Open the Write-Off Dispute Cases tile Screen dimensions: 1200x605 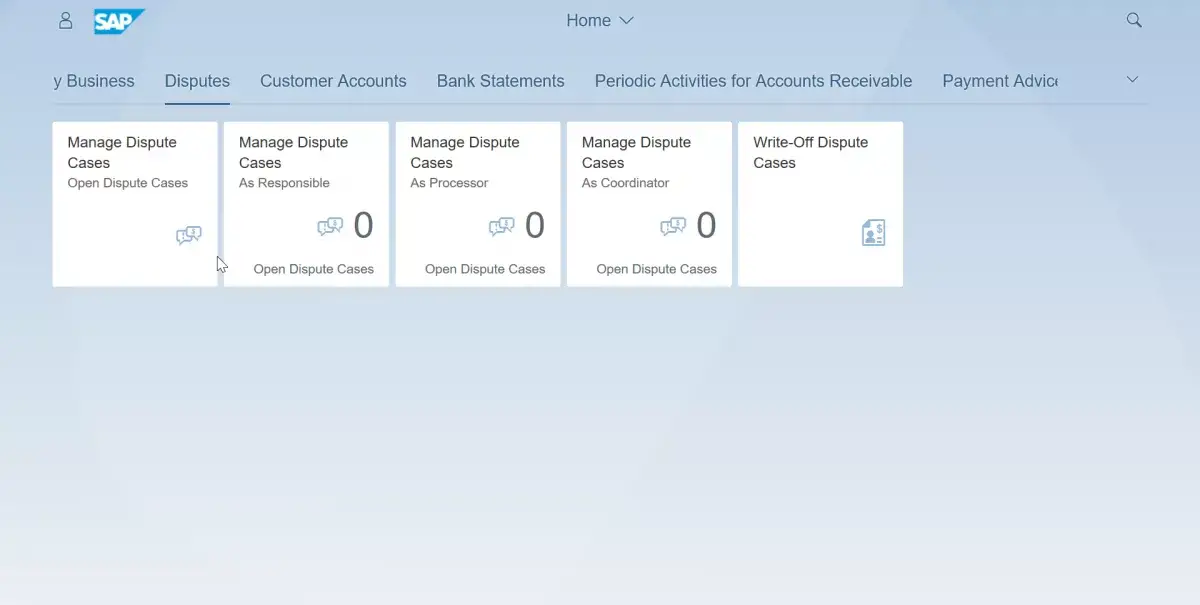click(x=821, y=204)
